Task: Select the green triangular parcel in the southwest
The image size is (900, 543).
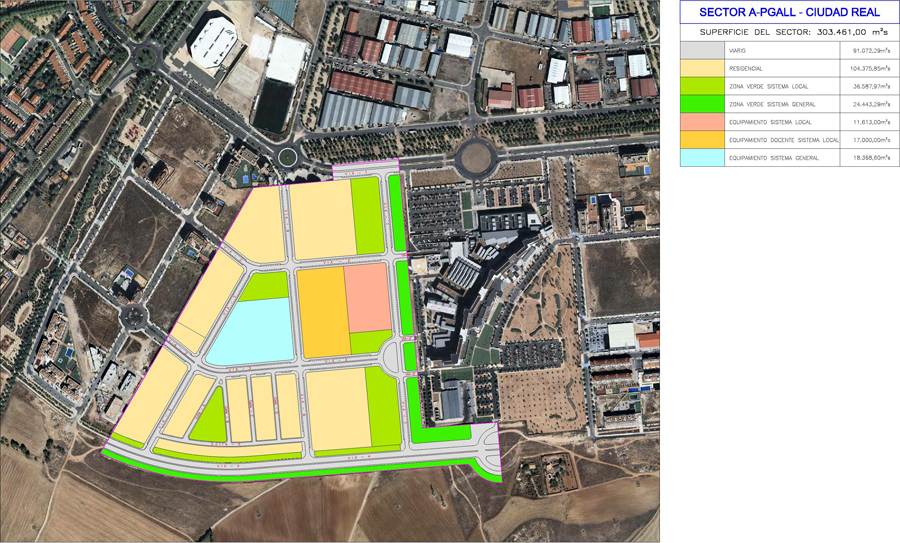Action: point(210,420)
